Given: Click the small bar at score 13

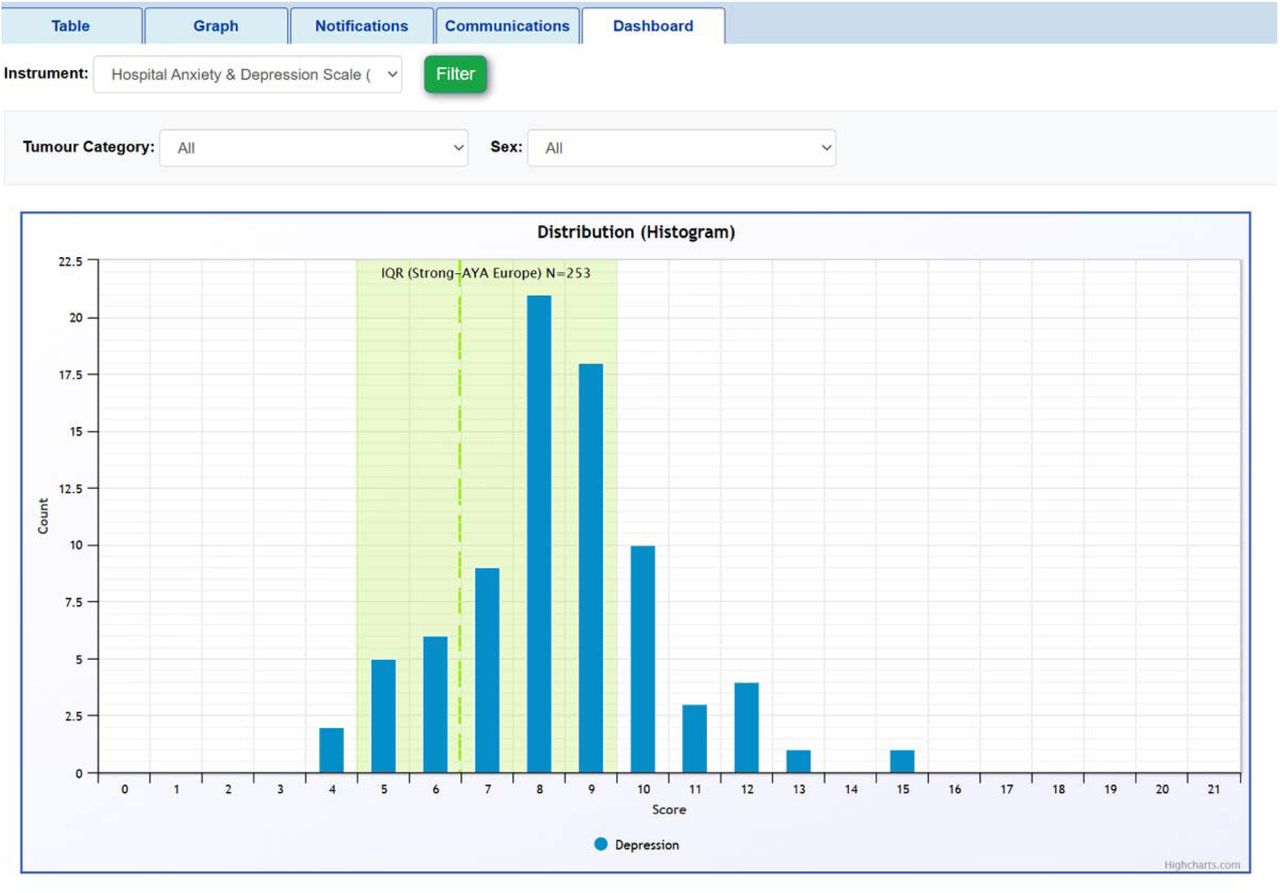Looking at the screenshot, I should (799, 761).
